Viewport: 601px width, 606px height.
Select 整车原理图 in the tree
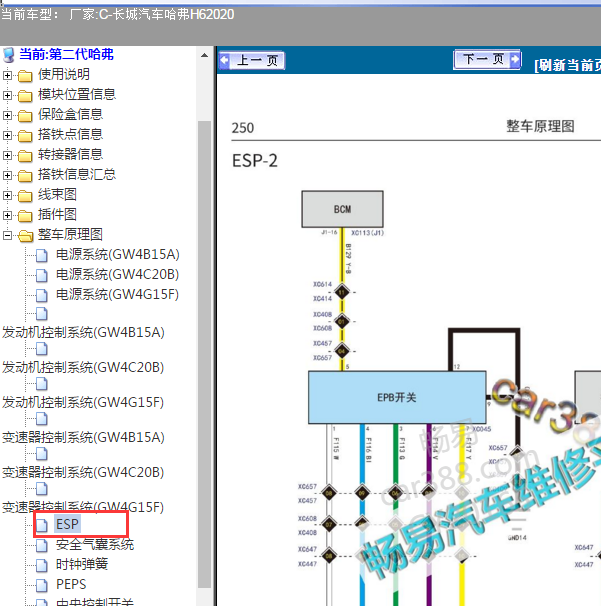(x=70, y=235)
